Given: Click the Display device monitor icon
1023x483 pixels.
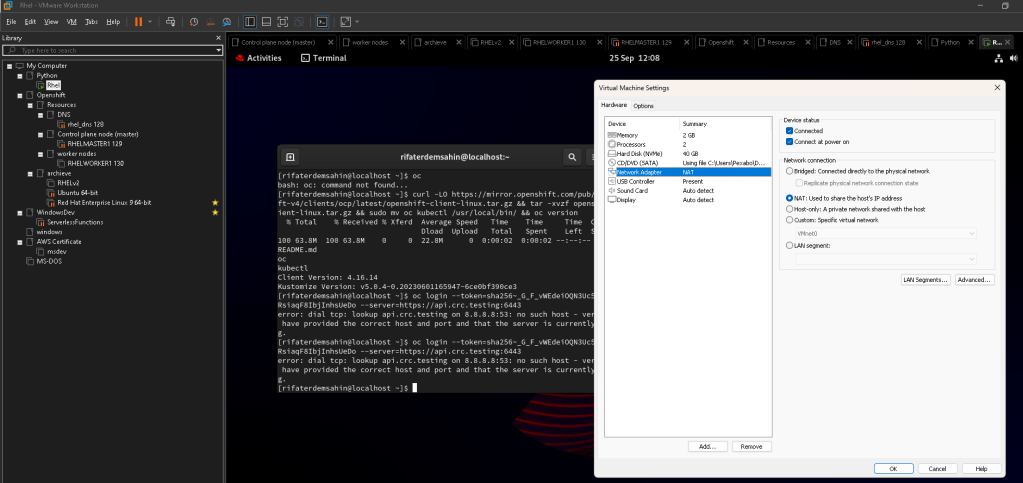Looking at the screenshot, I should 611,200.
